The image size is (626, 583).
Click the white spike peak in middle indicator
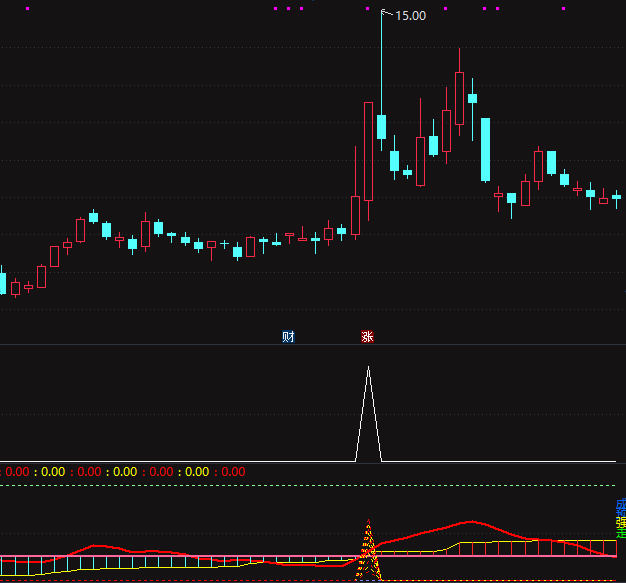click(368, 367)
